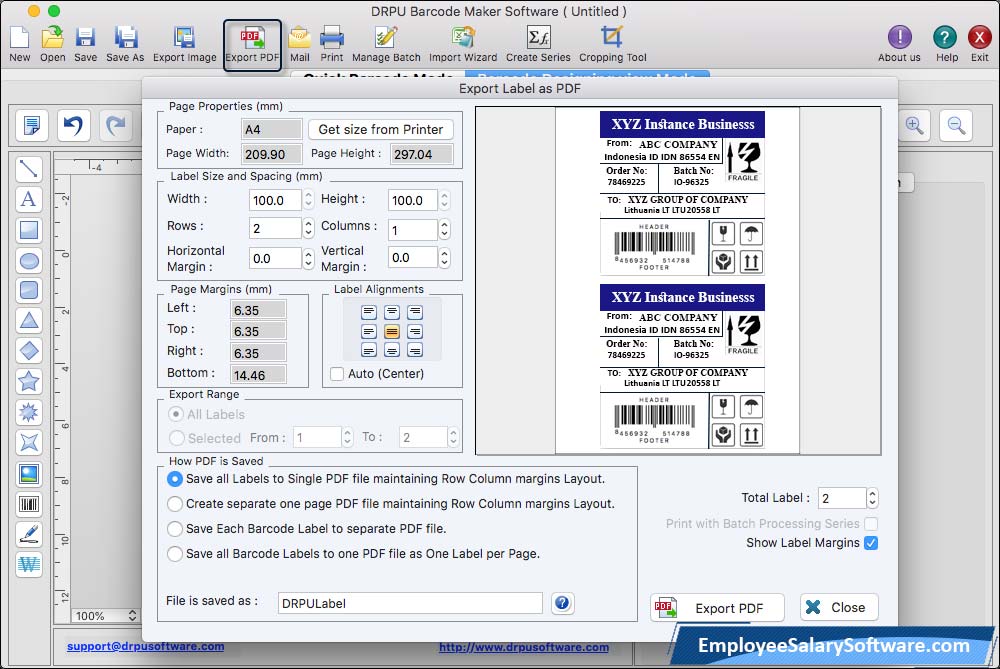Click the Mail toolbar icon

tap(300, 44)
